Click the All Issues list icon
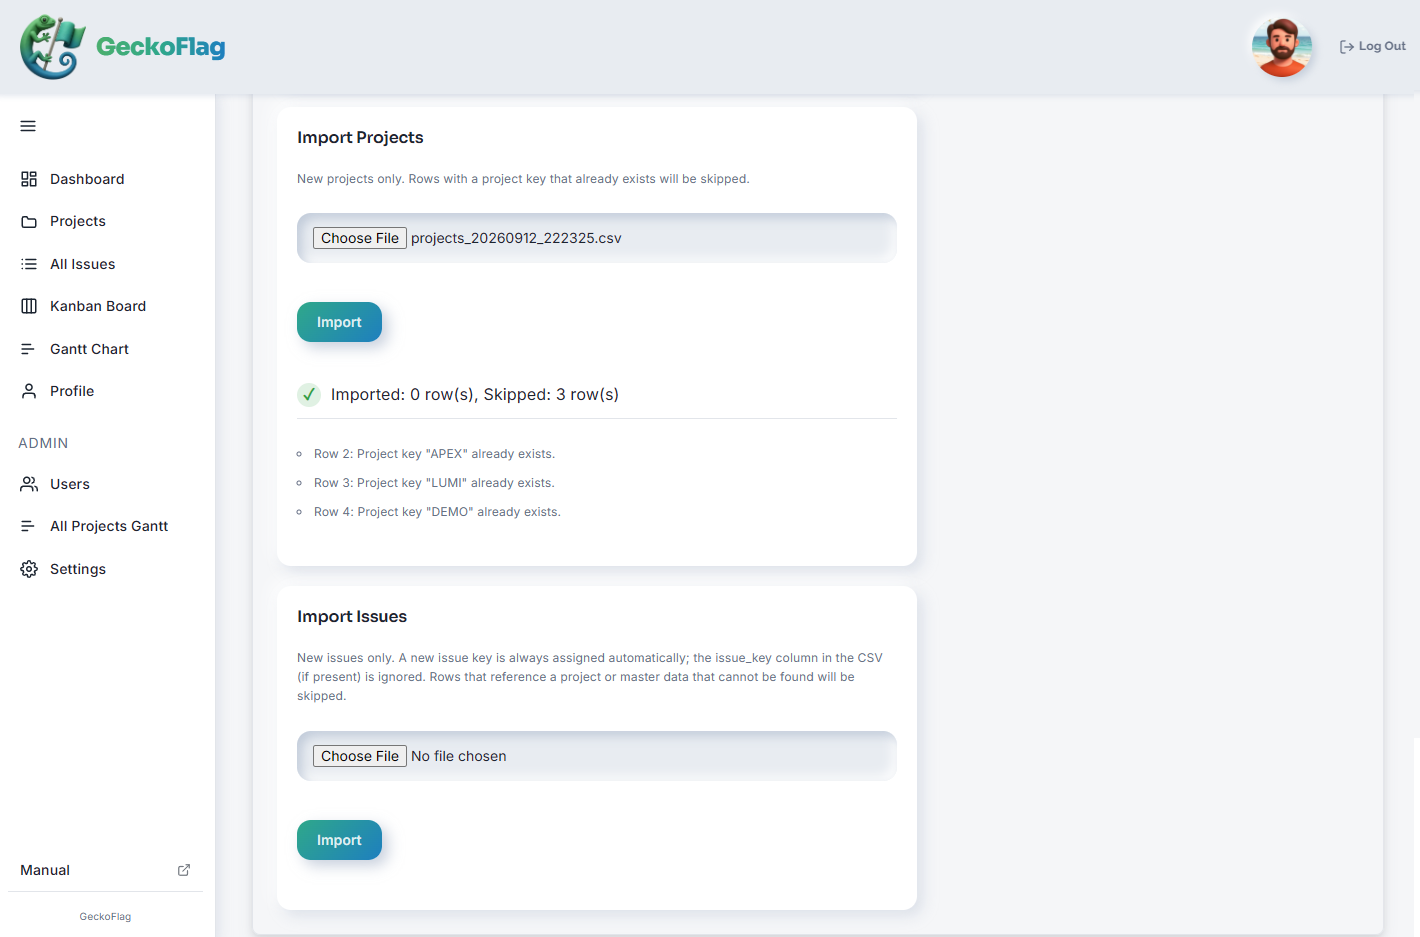 coord(29,264)
